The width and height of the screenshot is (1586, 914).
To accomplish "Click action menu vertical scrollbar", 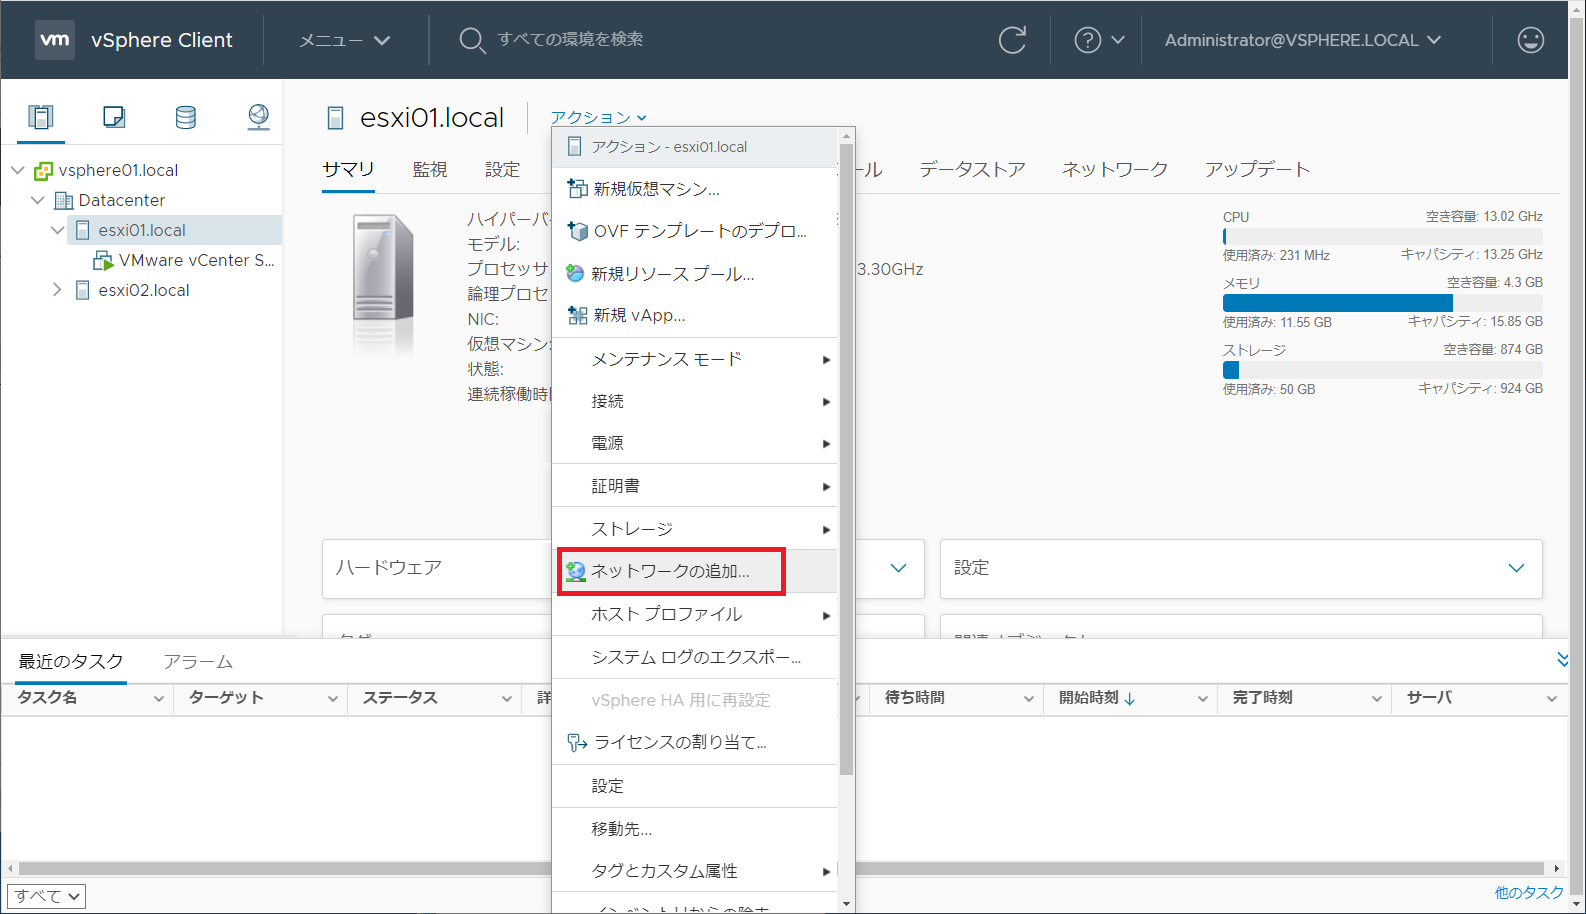I will [846, 460].
